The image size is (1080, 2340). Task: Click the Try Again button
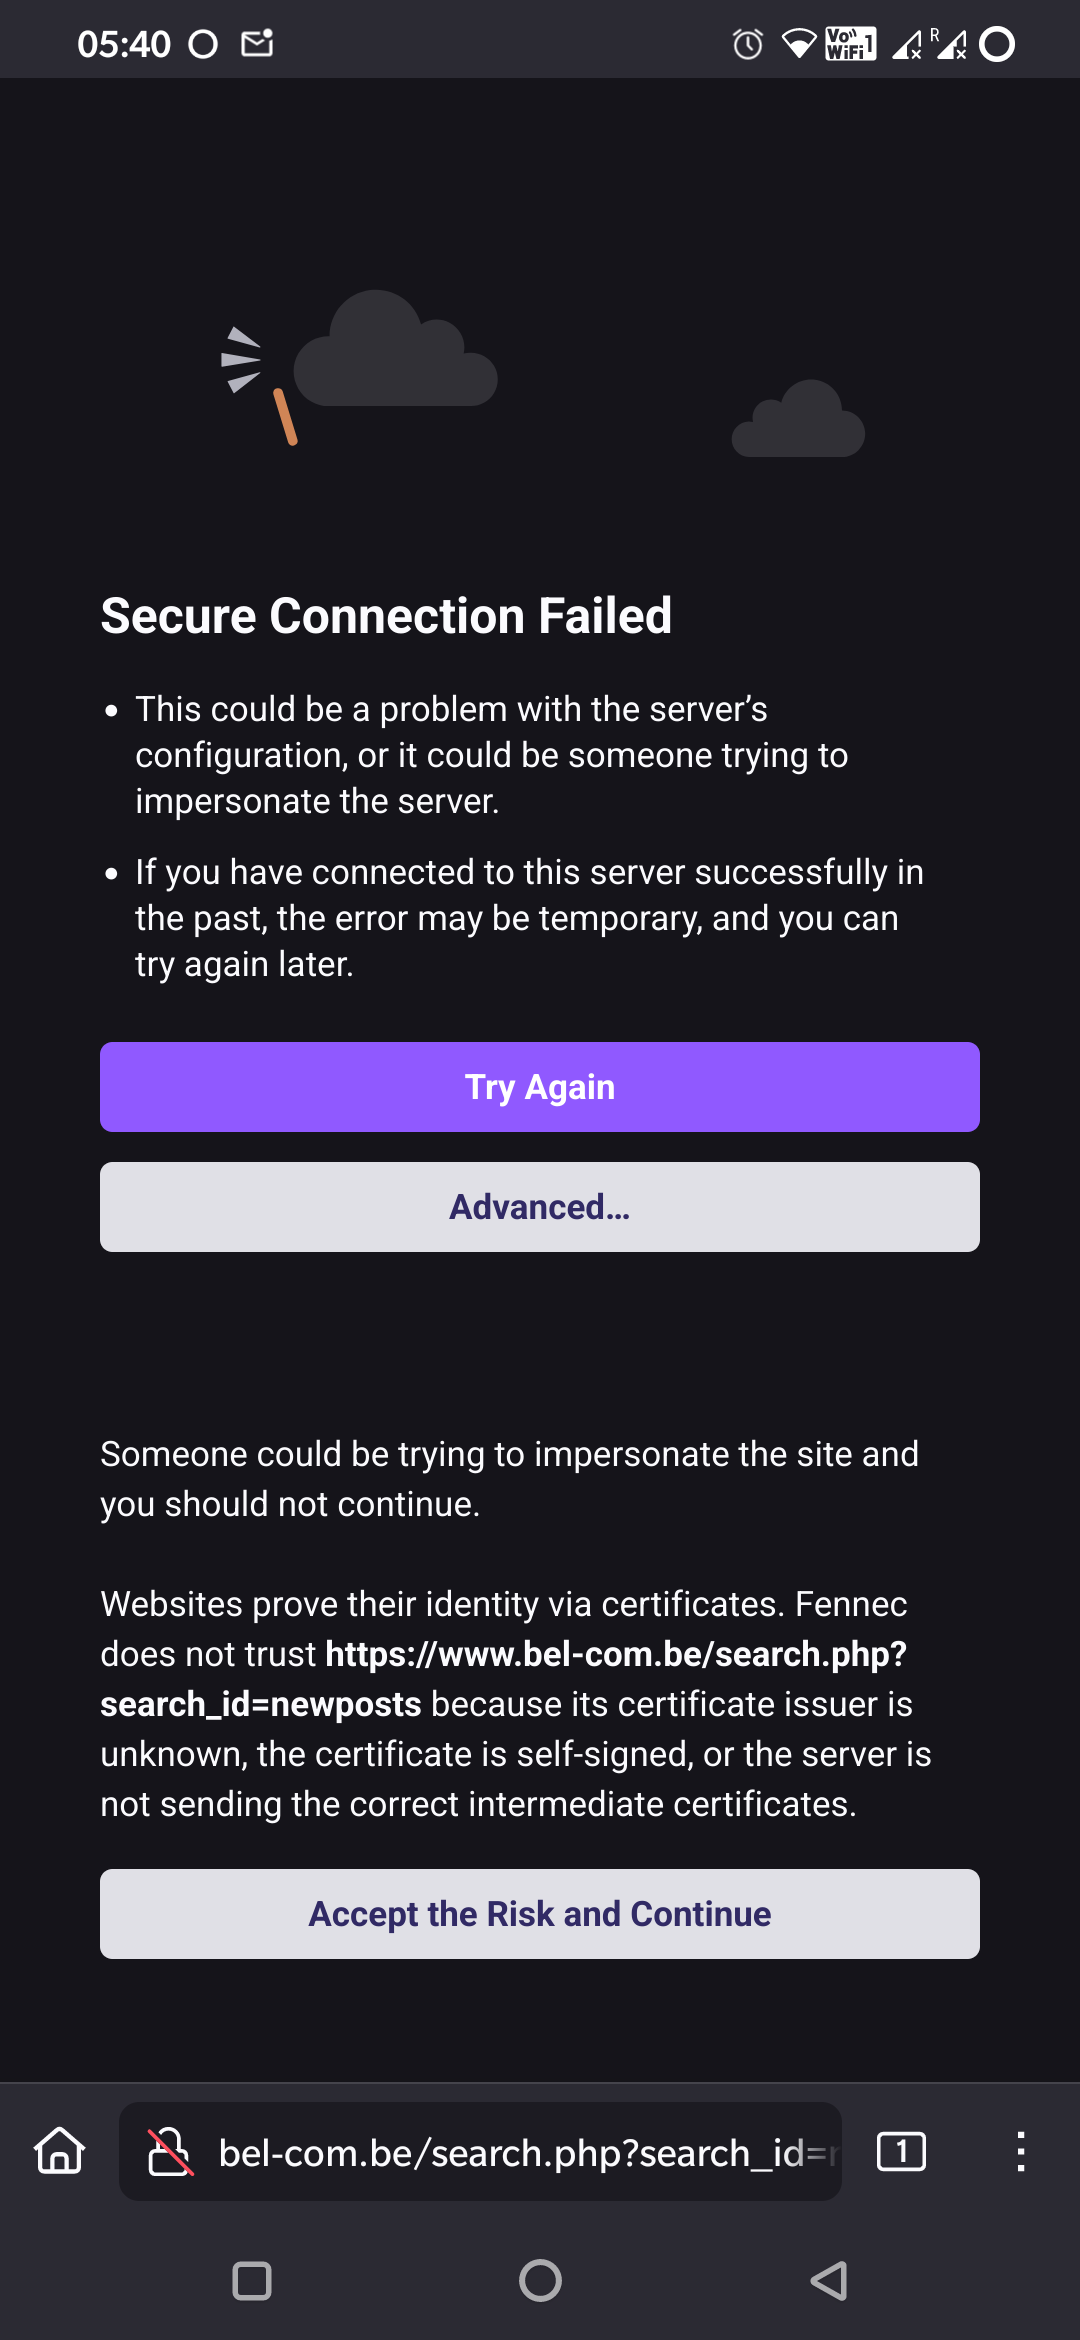[540, 1087]
